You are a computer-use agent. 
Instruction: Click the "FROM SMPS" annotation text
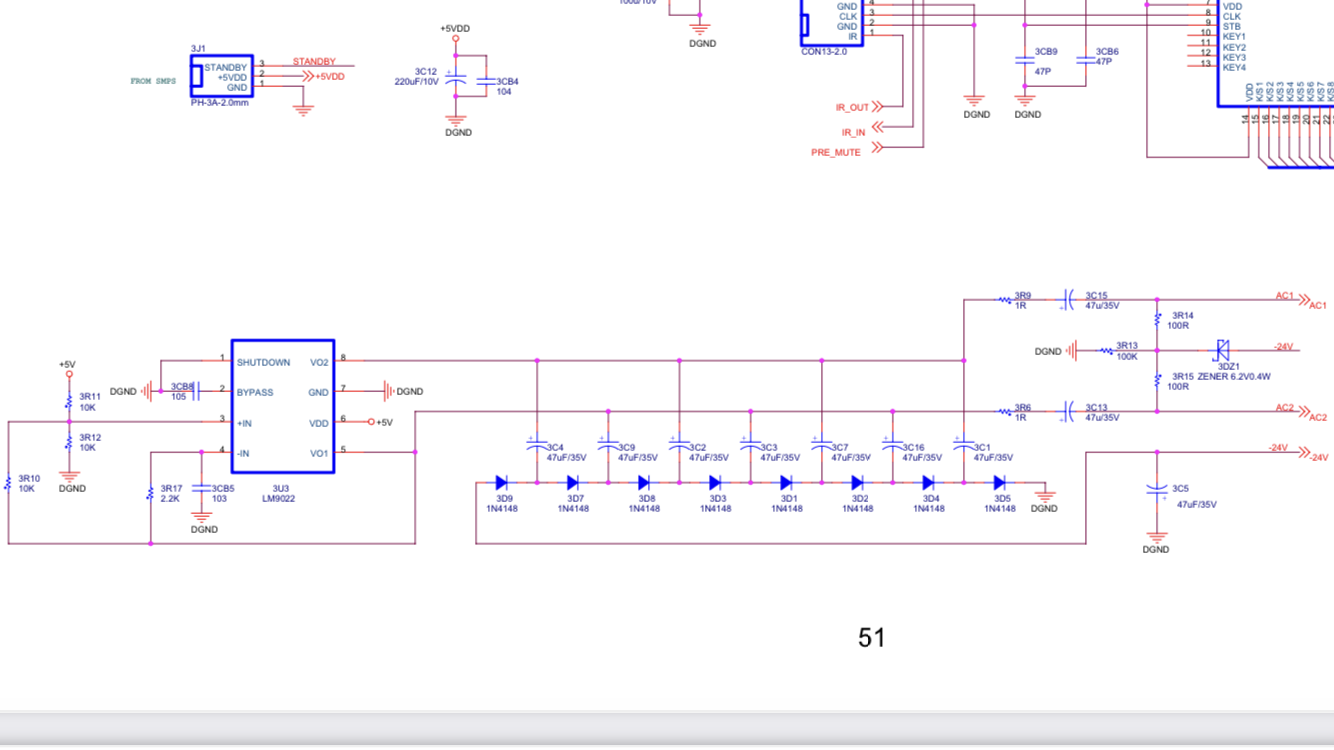153,81
